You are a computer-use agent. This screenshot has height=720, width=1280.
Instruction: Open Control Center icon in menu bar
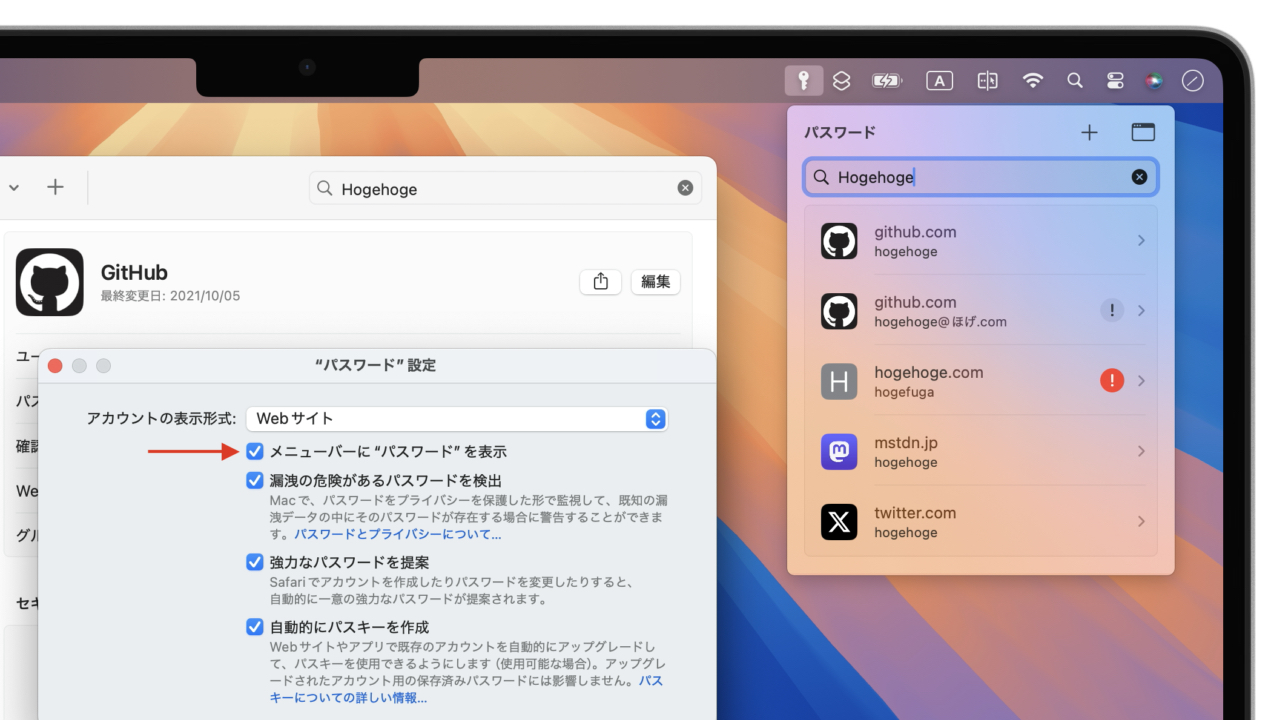1116,81
